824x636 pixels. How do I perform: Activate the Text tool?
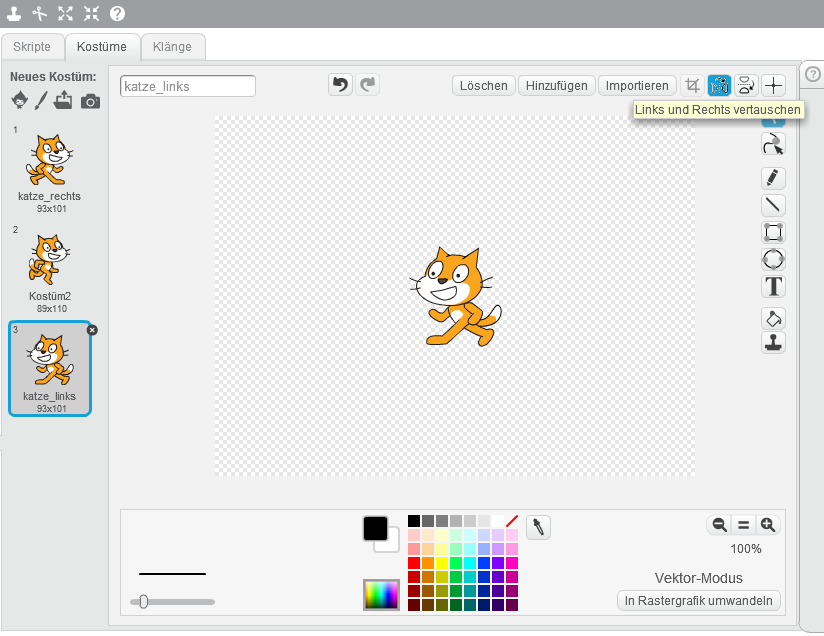(773, 287)
